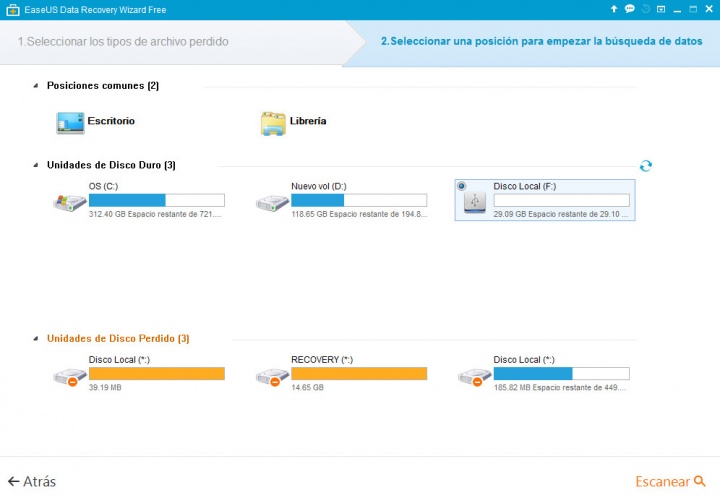Click the OS (C:) drive icon

pos(70,203)
